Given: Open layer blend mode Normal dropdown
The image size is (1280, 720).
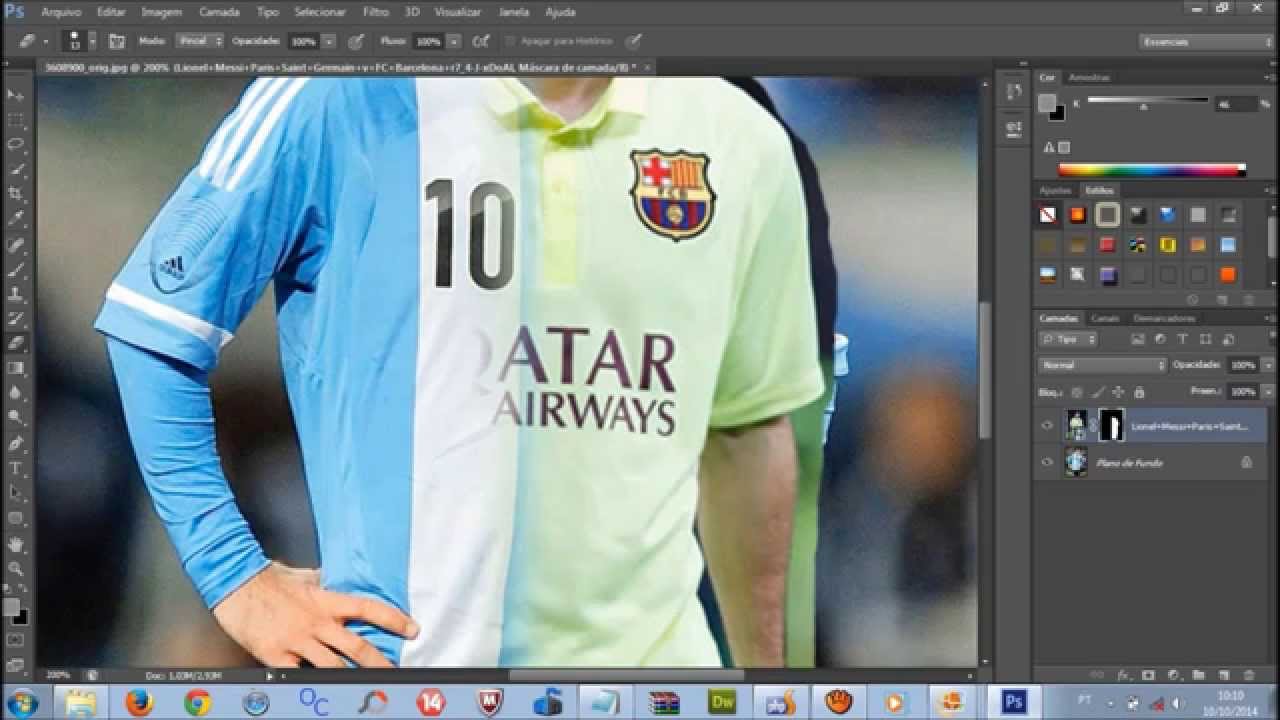Looking at the screenshot, I should tap(1103, 365).
